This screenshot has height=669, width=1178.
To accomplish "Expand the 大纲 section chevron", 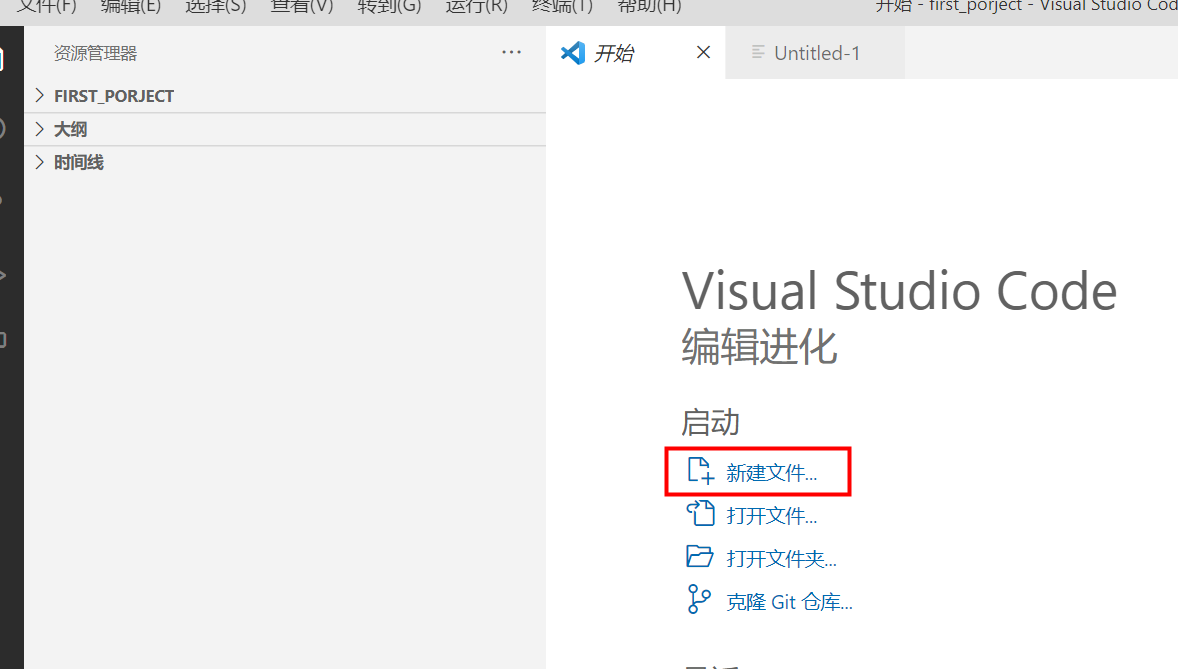I will point(40,129).
